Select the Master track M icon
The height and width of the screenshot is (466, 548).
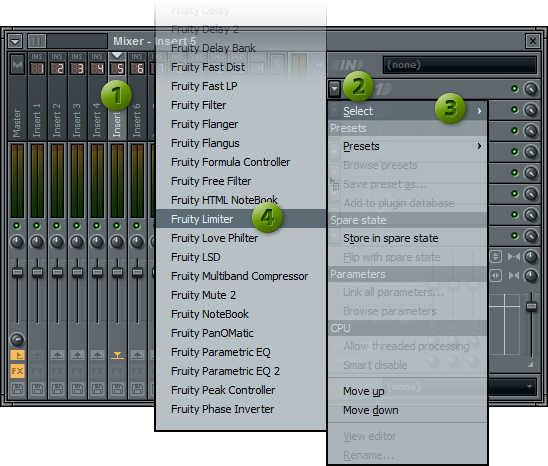17,64
